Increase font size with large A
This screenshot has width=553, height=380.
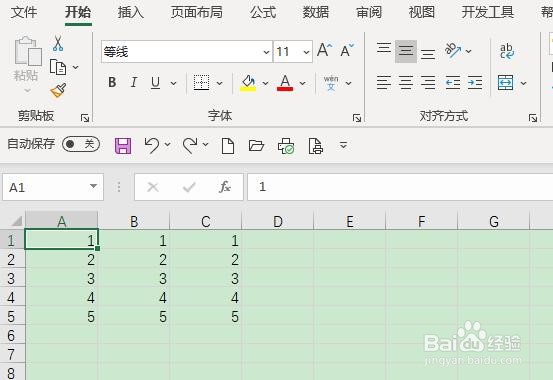(x=324, y=51)
